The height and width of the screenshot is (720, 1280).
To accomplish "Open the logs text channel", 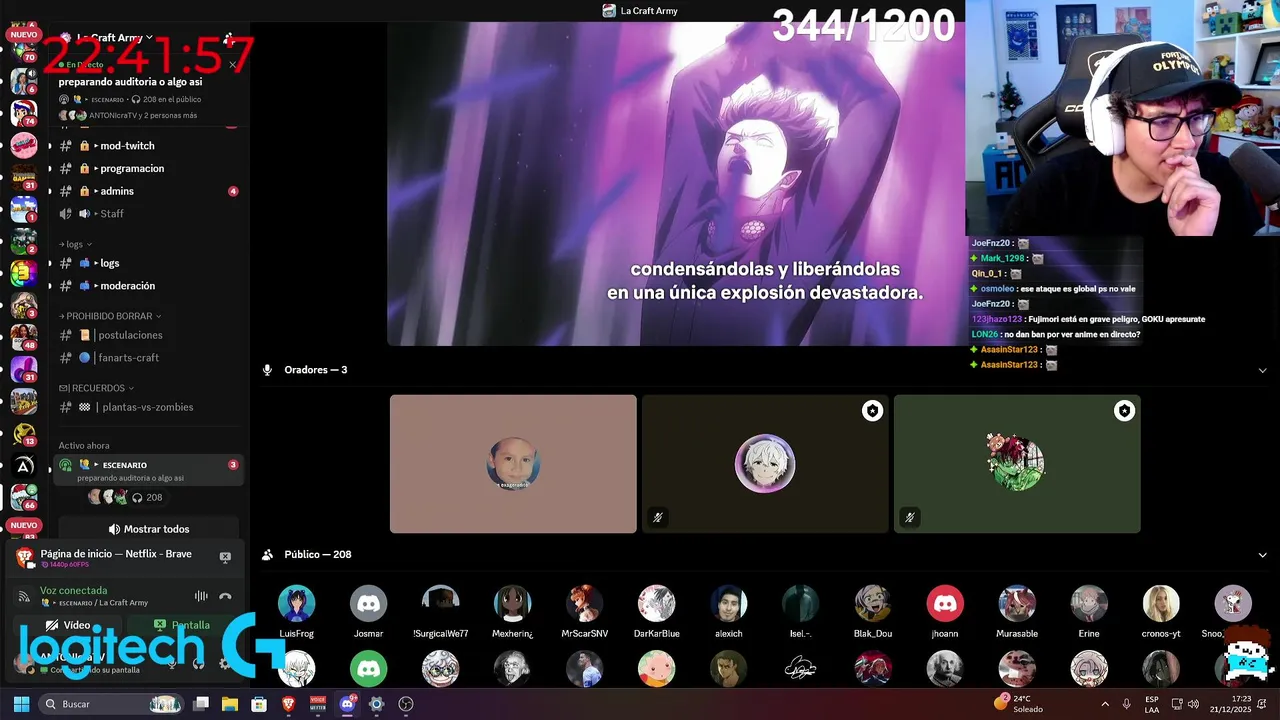I will coord(146,263).
